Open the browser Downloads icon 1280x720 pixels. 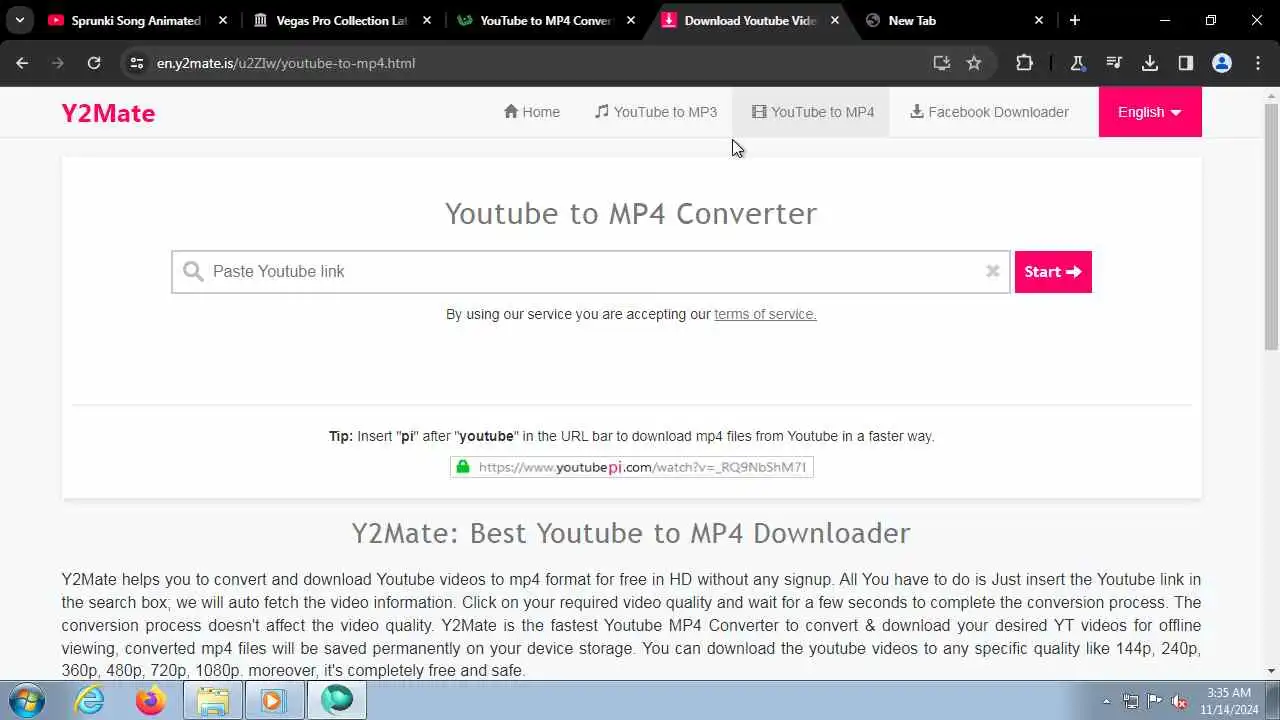1150,63
